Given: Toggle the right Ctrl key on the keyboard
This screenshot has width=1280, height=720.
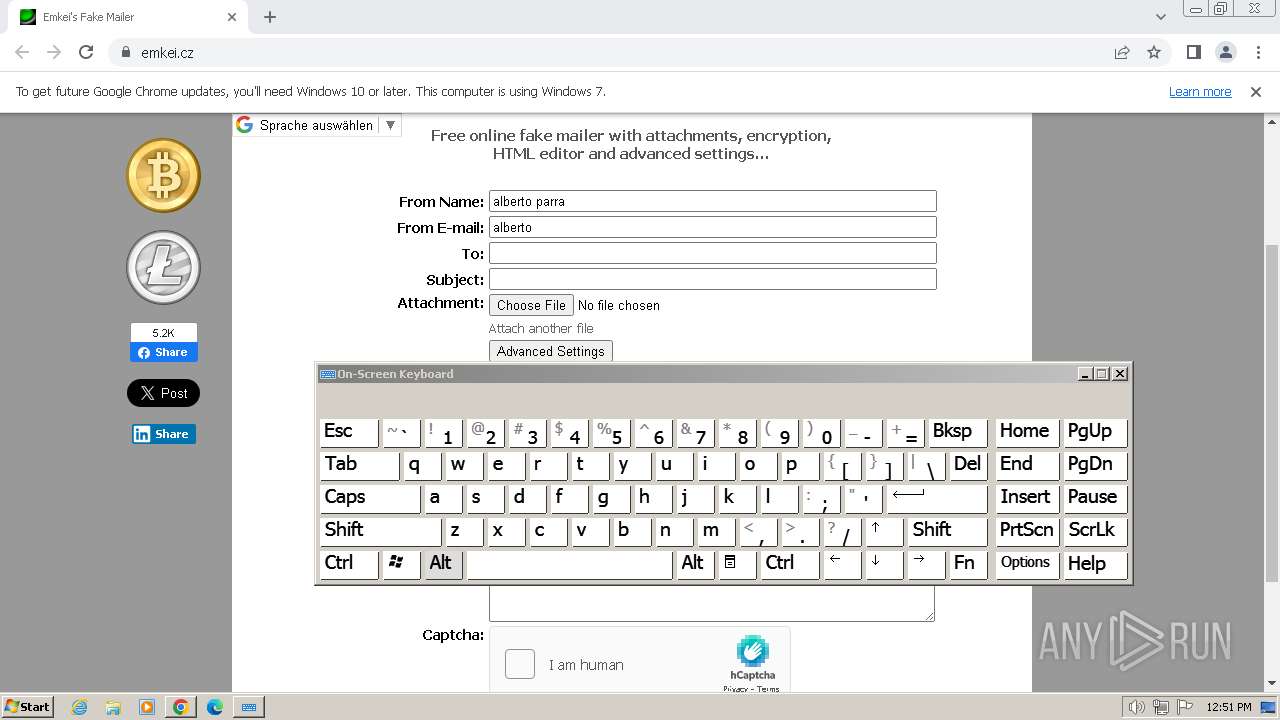Looking at the screenshot, I should (789, 563).
